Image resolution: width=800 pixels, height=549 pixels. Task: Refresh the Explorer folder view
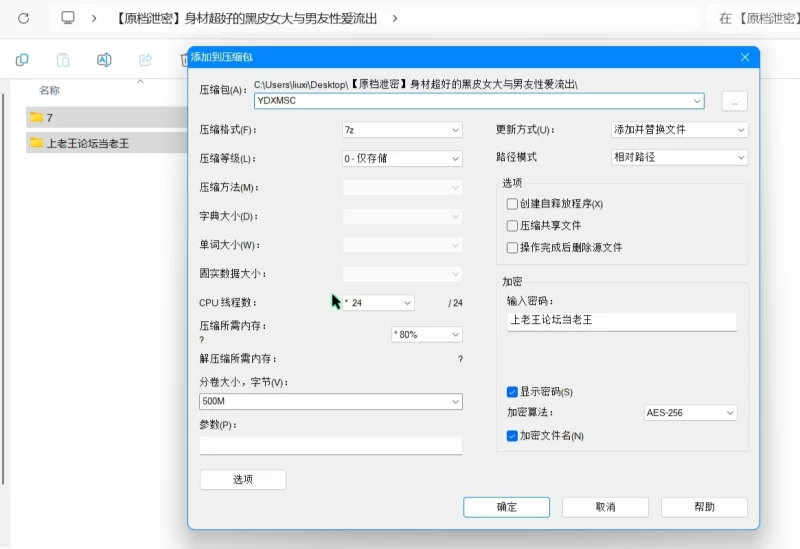[x=23, y=18]
